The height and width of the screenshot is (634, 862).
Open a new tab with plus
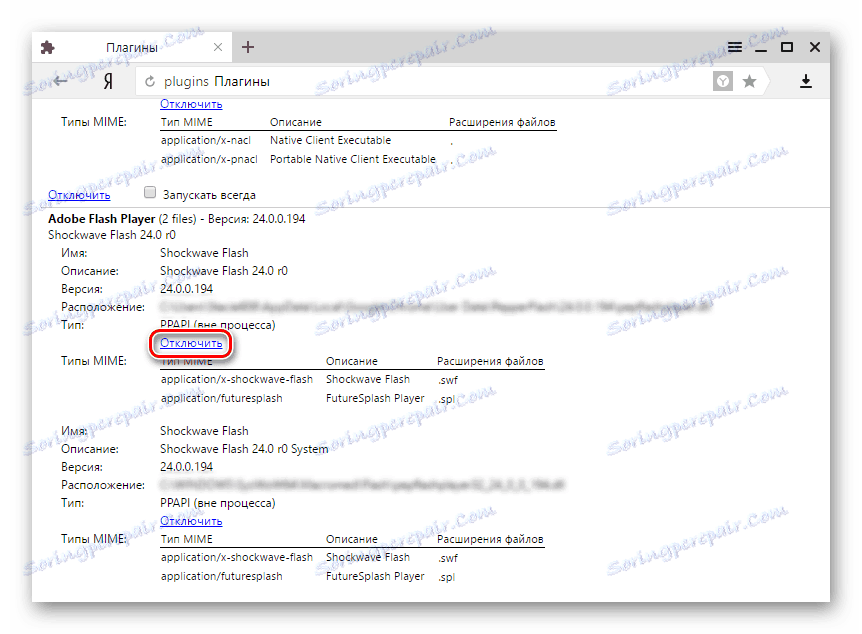tap(248, 47)
